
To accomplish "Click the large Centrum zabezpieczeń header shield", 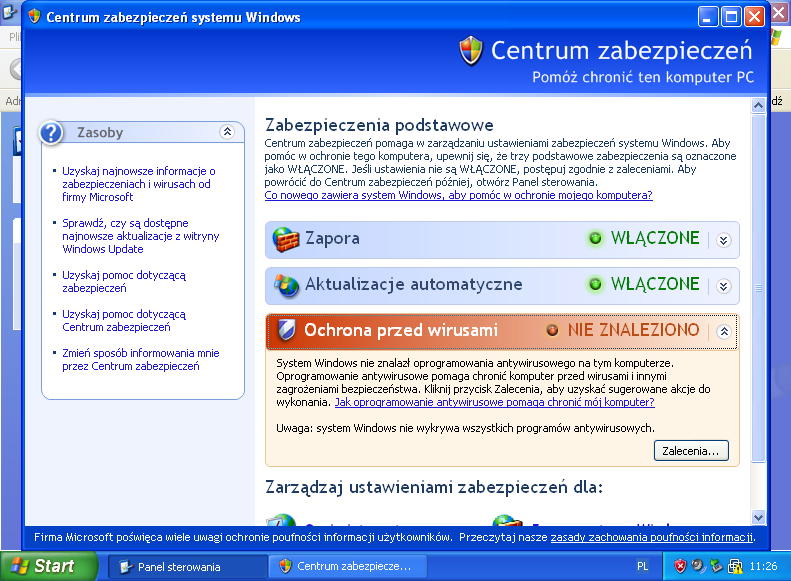I will coord(471,50).
